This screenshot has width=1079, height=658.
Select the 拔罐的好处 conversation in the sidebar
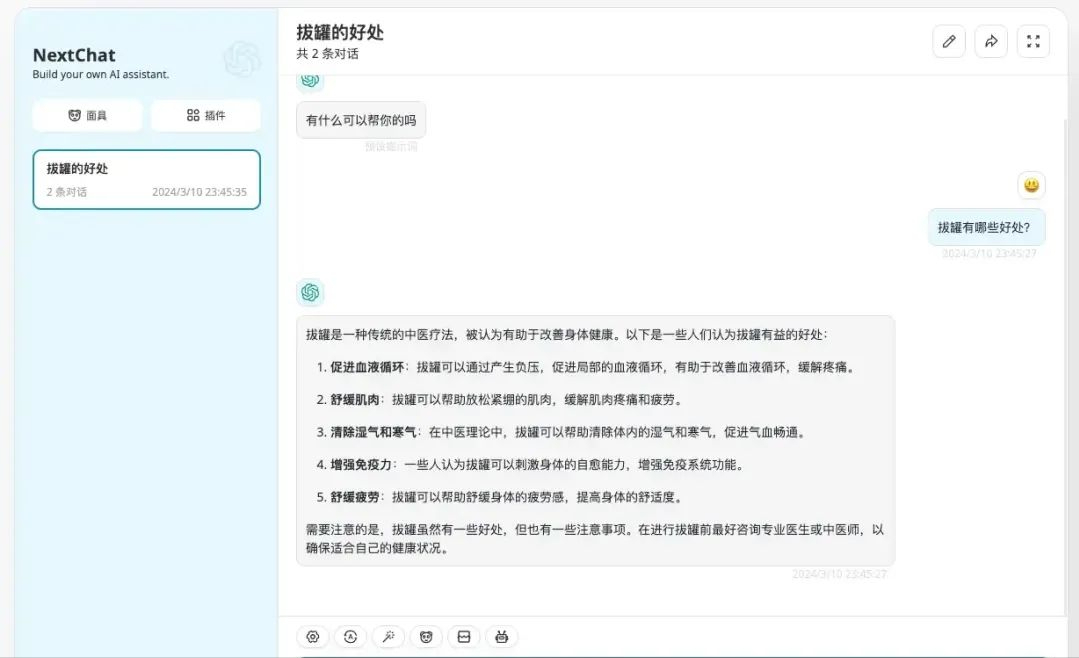point(146,179)
